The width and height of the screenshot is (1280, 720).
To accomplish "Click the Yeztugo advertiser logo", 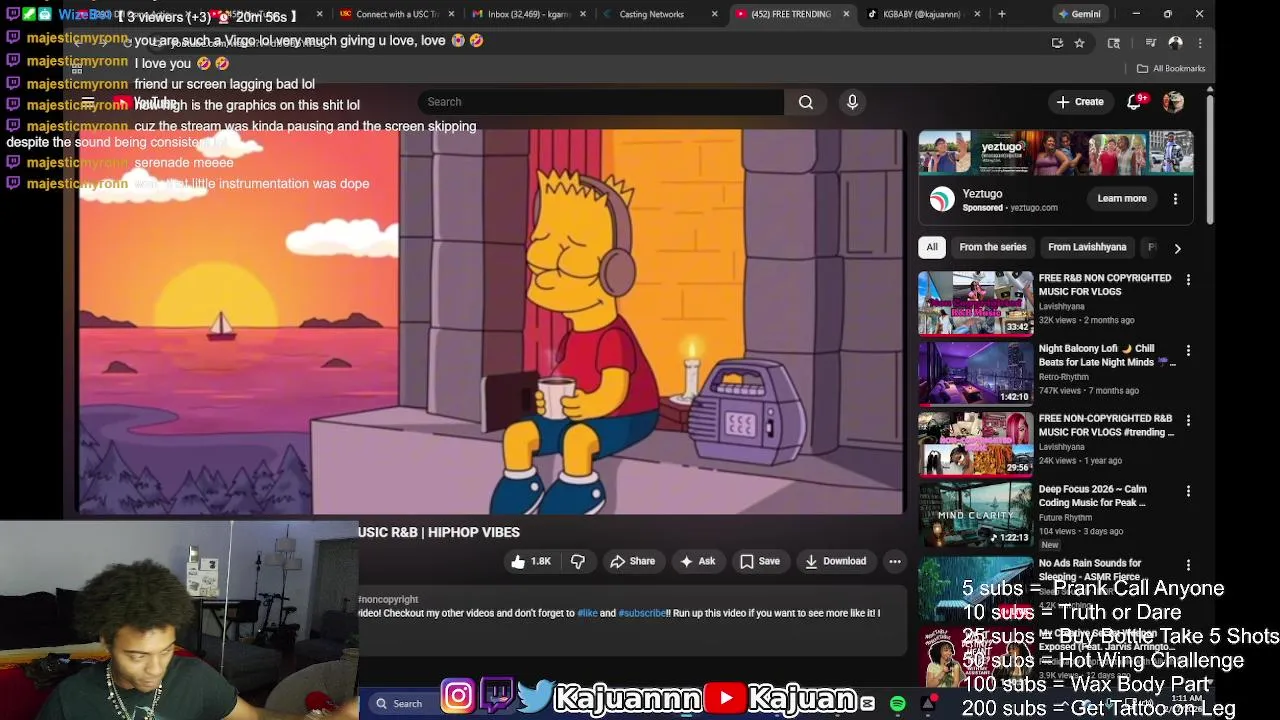I will [x=942, y=199].
